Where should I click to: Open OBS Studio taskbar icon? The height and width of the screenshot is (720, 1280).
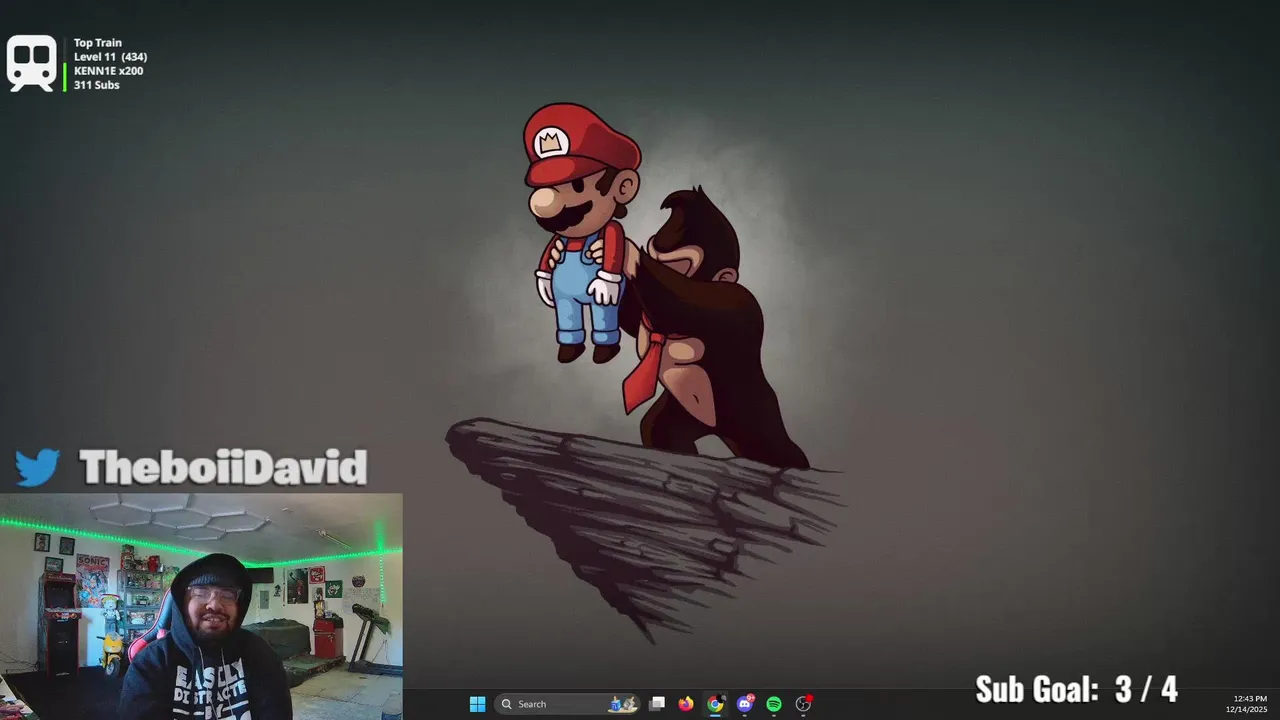click(x=803, y=704)
